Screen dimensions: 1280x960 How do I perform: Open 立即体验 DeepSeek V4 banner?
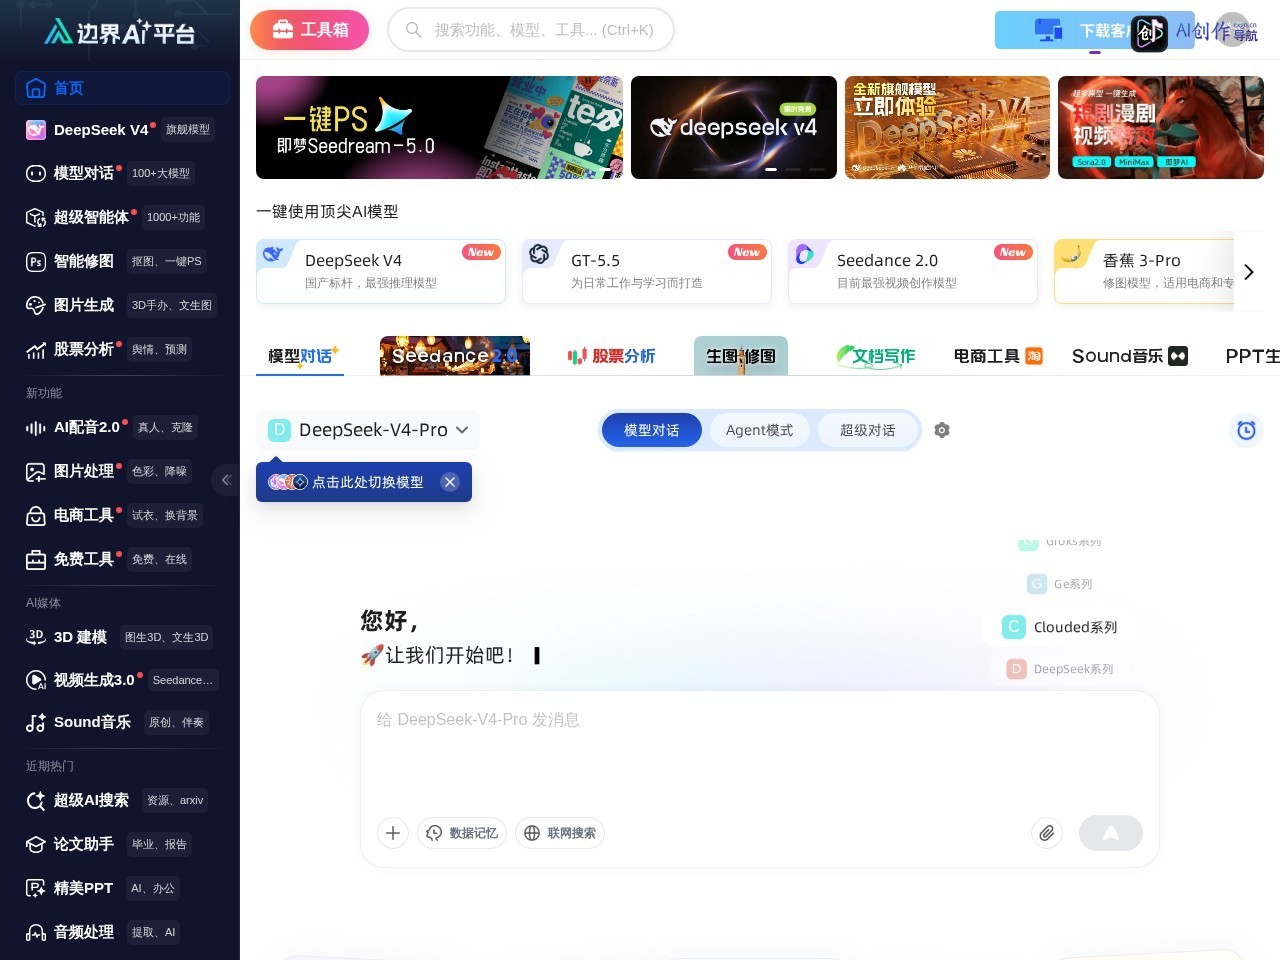(x=947, y=127)
